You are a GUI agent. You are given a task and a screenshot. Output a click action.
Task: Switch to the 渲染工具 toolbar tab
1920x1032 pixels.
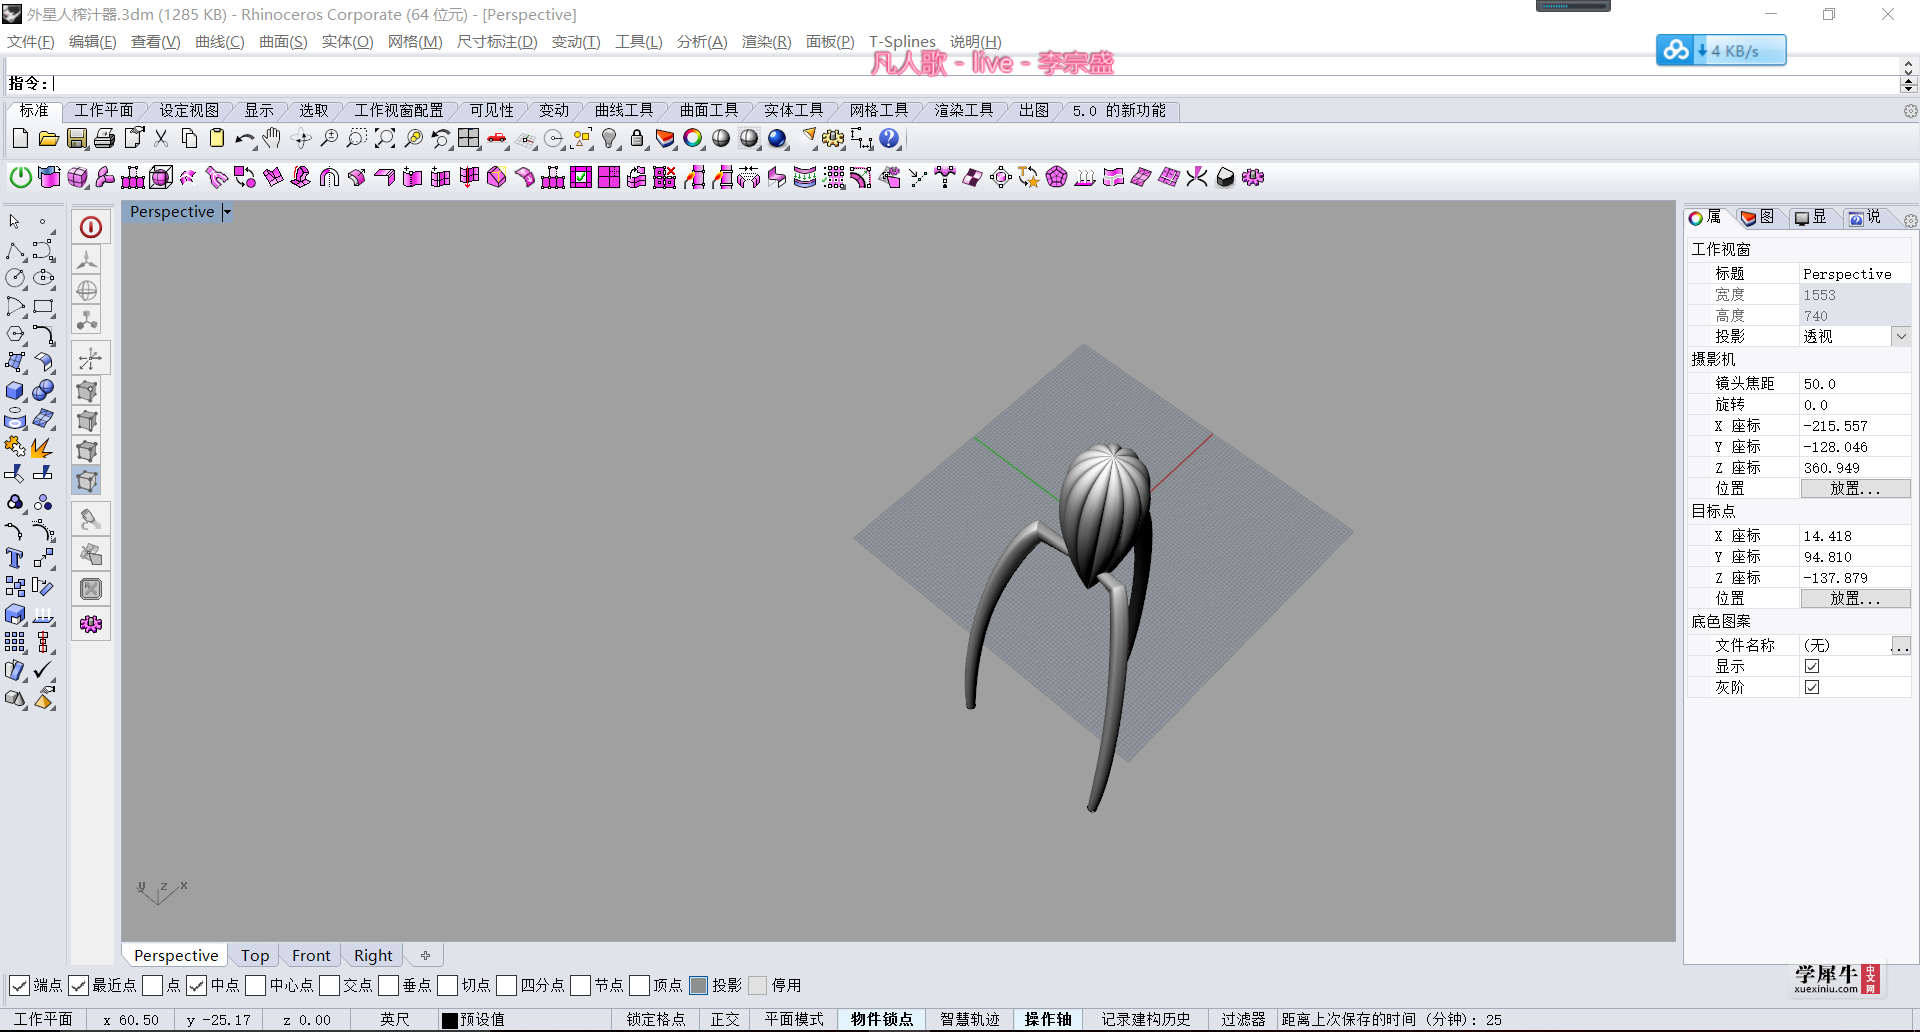(963, 110)
